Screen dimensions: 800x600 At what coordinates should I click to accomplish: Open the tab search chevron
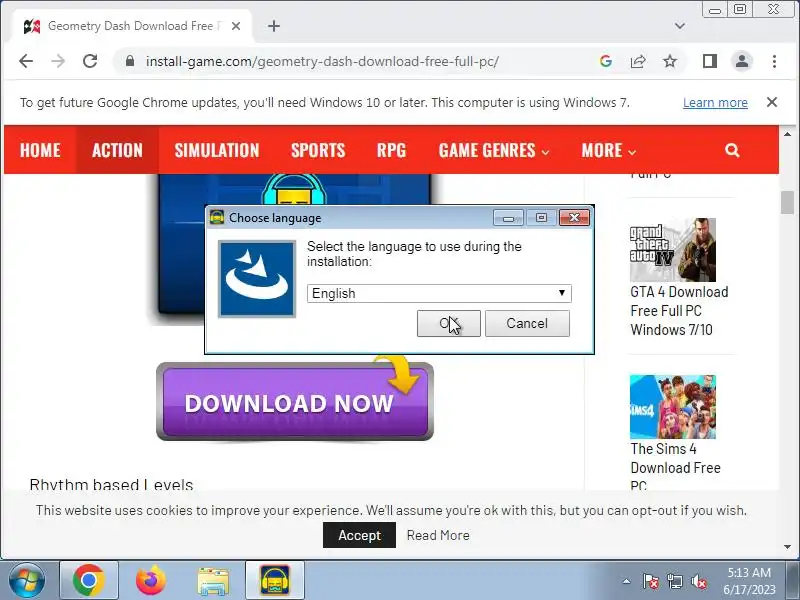point(680,26)
